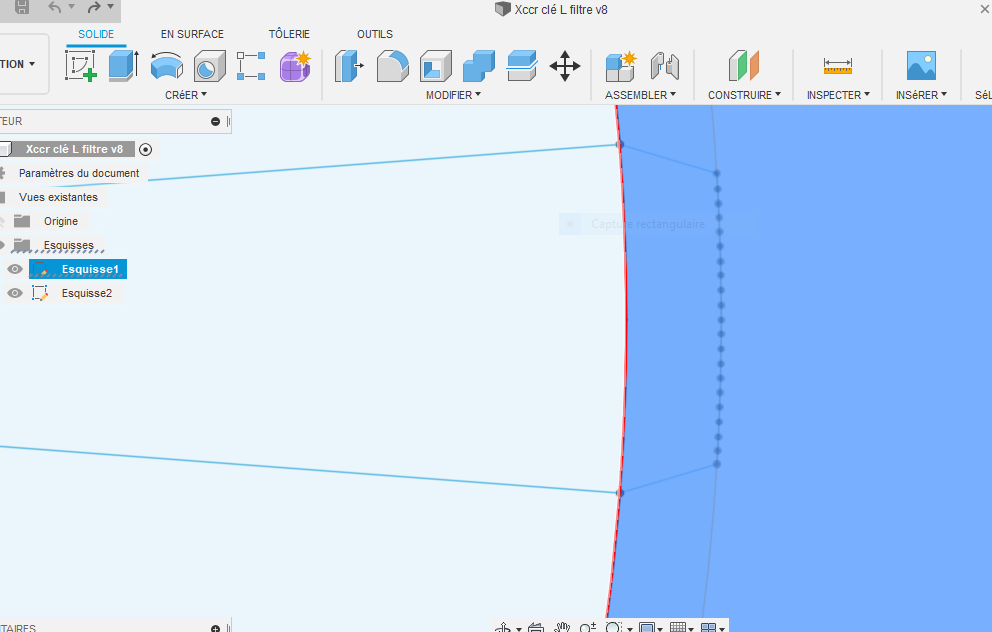Select the Rectangular Pattern tool
The width and height of the screenshot is (992, 632).
coord(251,66)
